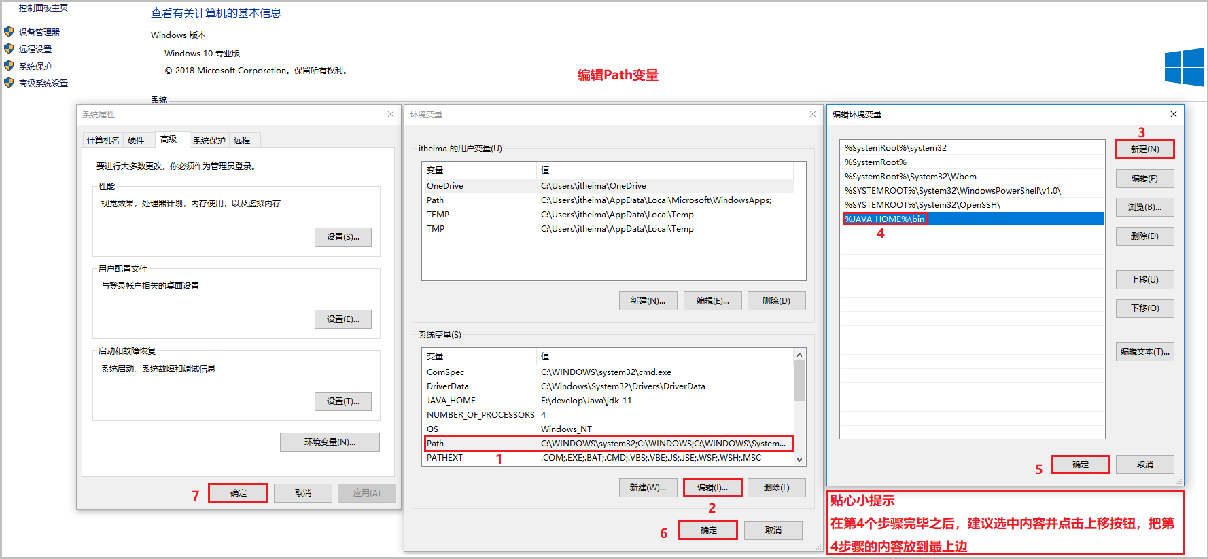This screenshot has width=1208, height=559.
Task: Click 编辑文本(T)... button
Action: pyautogui.click(x=1144, y=352)
